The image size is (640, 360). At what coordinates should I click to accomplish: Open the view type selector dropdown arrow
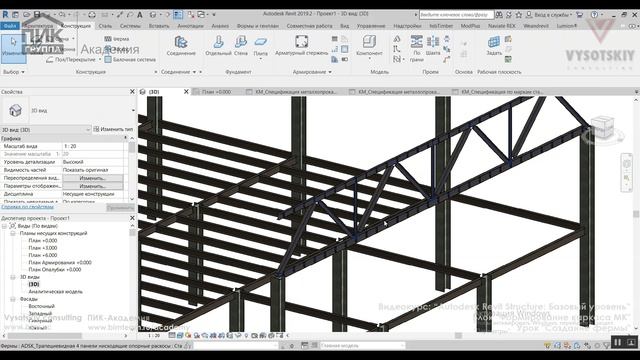[x=133, y=110]
